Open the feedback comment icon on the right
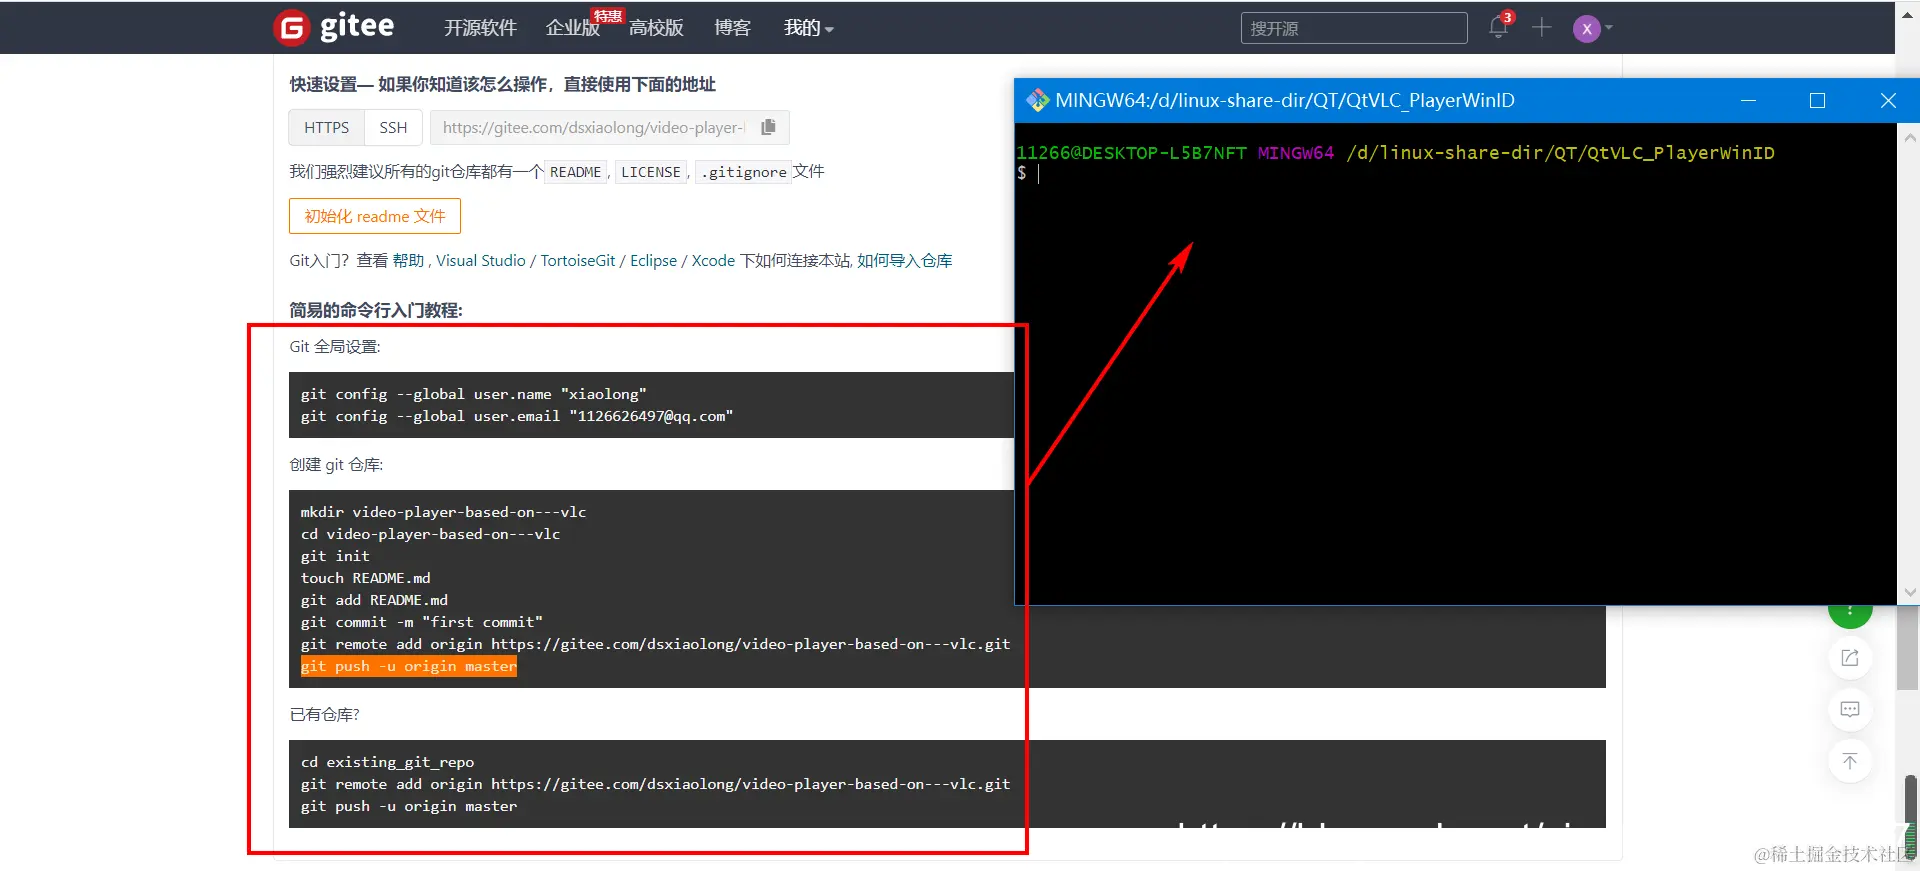The width and height of the screenshot is (1920, 871). [1850, 709]
